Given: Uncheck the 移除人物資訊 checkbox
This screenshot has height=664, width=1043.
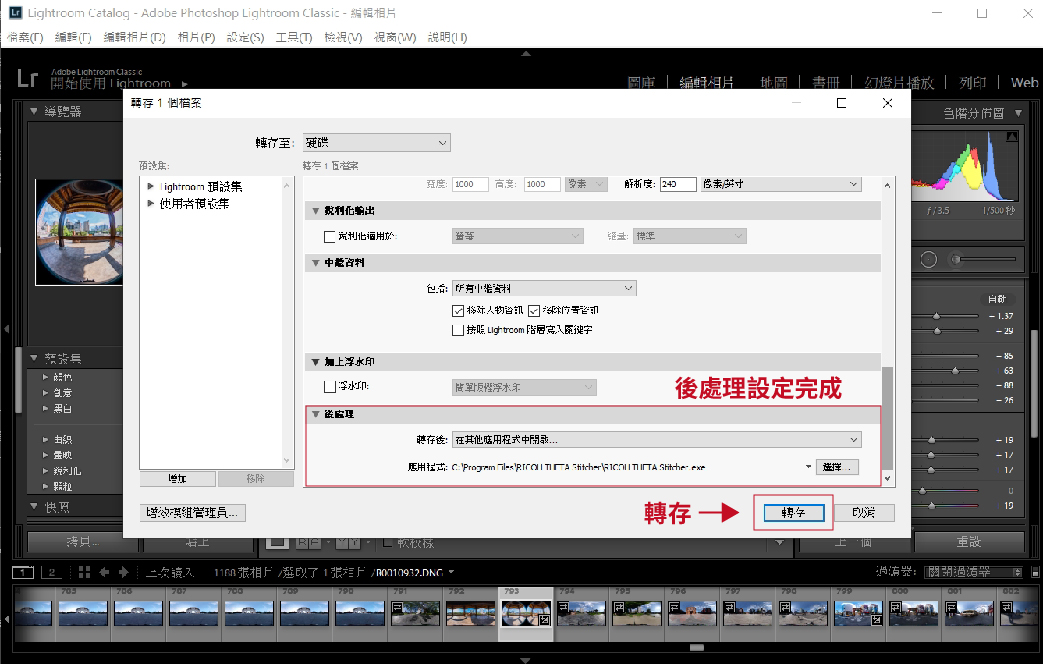Looking at the screenshot, I should coord(459,311).
